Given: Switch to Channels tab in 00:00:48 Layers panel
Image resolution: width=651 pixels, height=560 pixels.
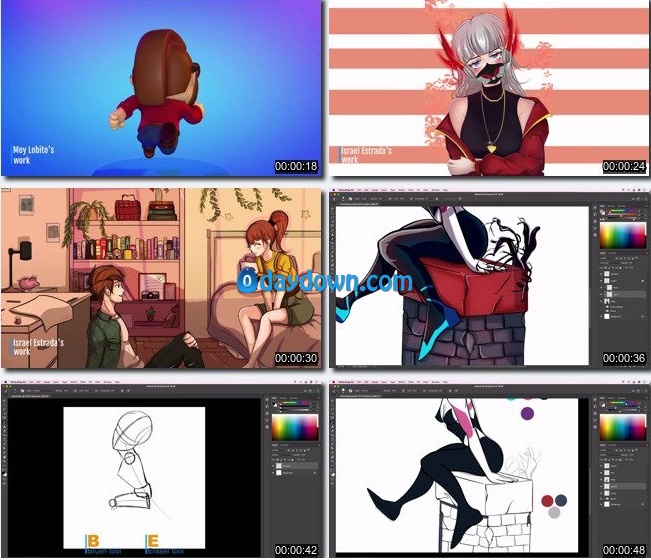Looking at the screenshot, I should 612,445.
